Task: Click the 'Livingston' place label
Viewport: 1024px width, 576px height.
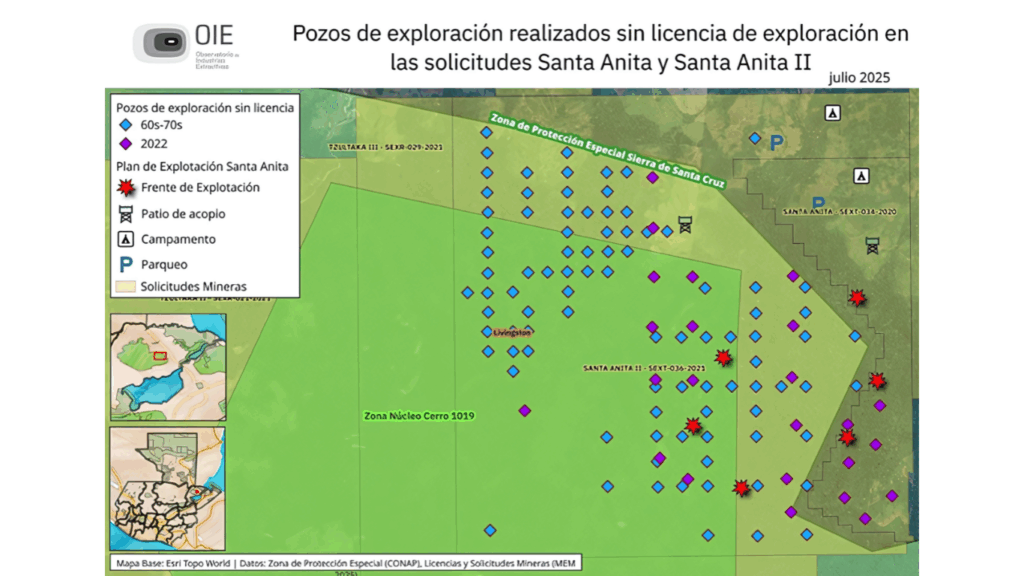Action: tap(512, 333)
